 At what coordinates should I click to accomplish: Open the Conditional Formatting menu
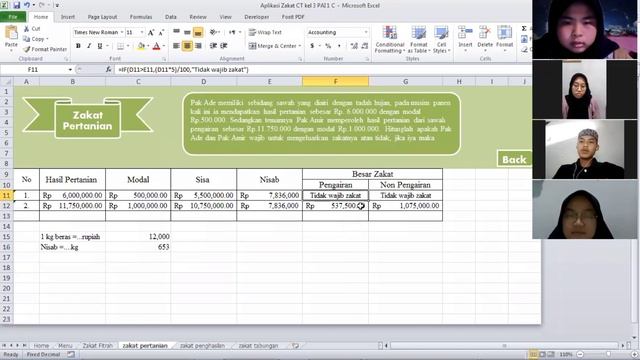pyautogui.click(x=390, y=39)
